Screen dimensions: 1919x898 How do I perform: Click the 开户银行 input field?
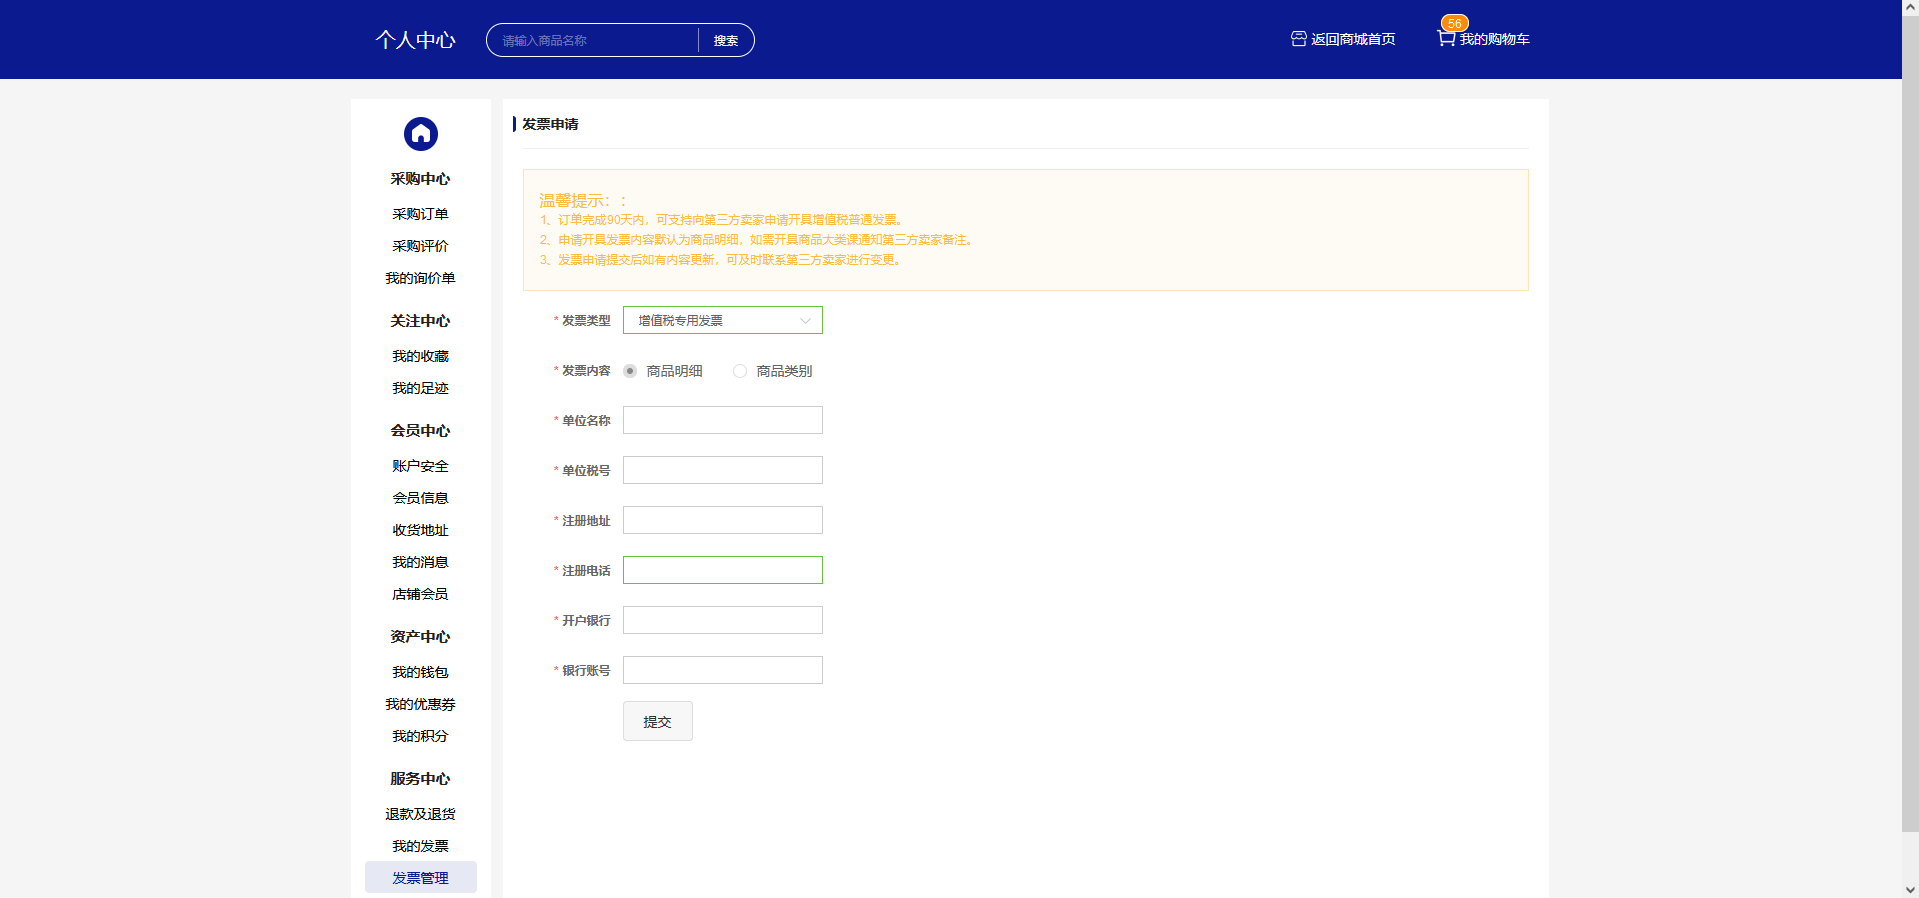coord(722,620)
